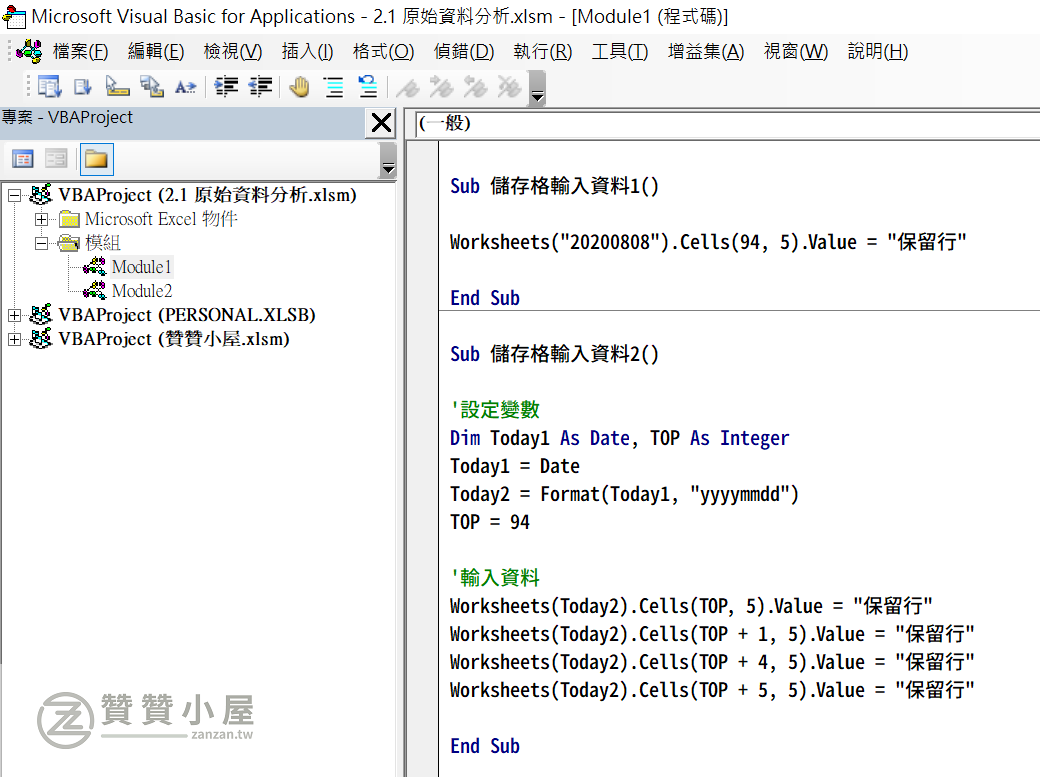Screen dimensions: 1040x777
Task: Click View Code icon in project panel
Action: pyautogui.click(x=23, y=159)
